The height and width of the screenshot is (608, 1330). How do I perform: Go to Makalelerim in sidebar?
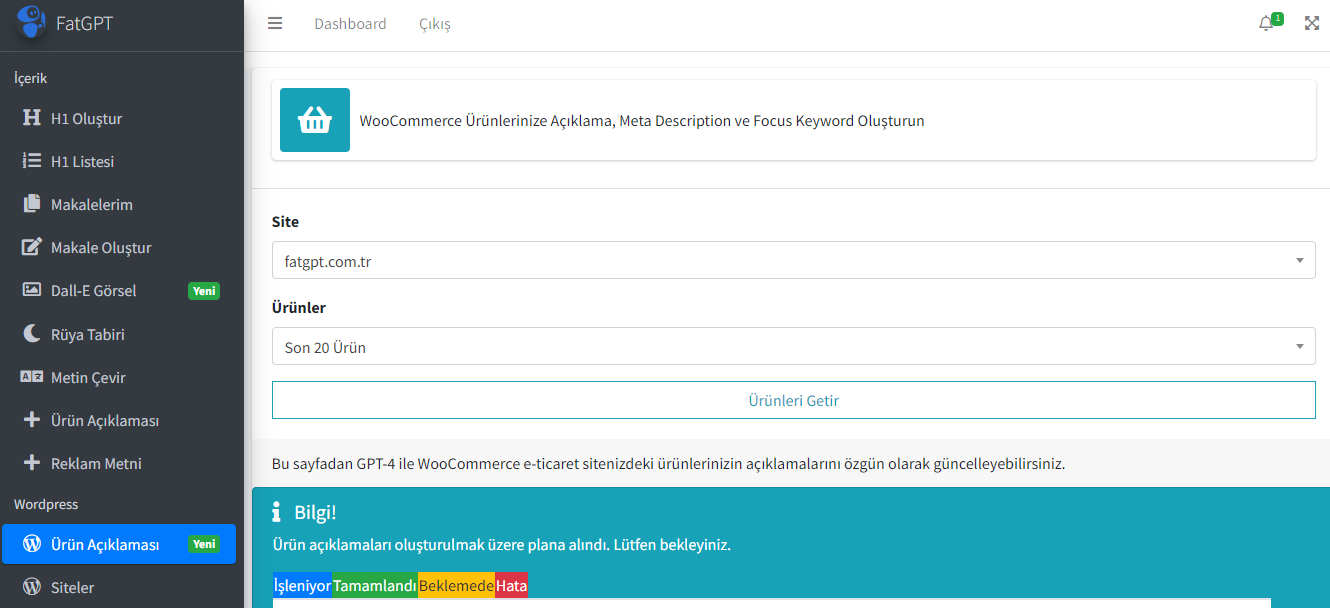(x=119, y=205)
